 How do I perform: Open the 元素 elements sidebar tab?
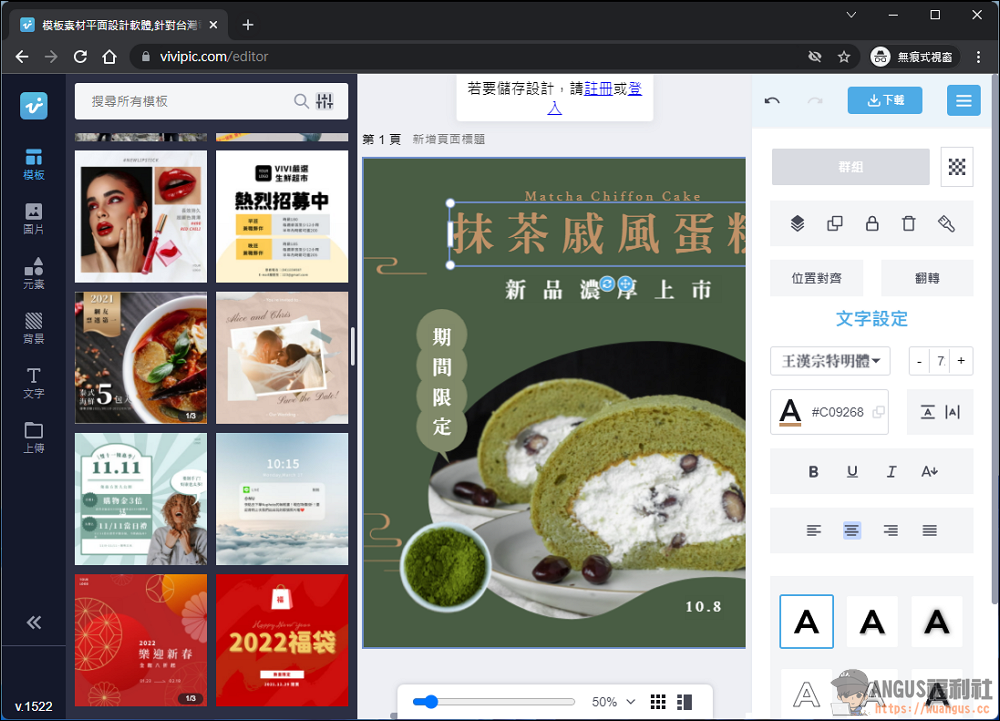pyautogui.click(x=33, y=273)
